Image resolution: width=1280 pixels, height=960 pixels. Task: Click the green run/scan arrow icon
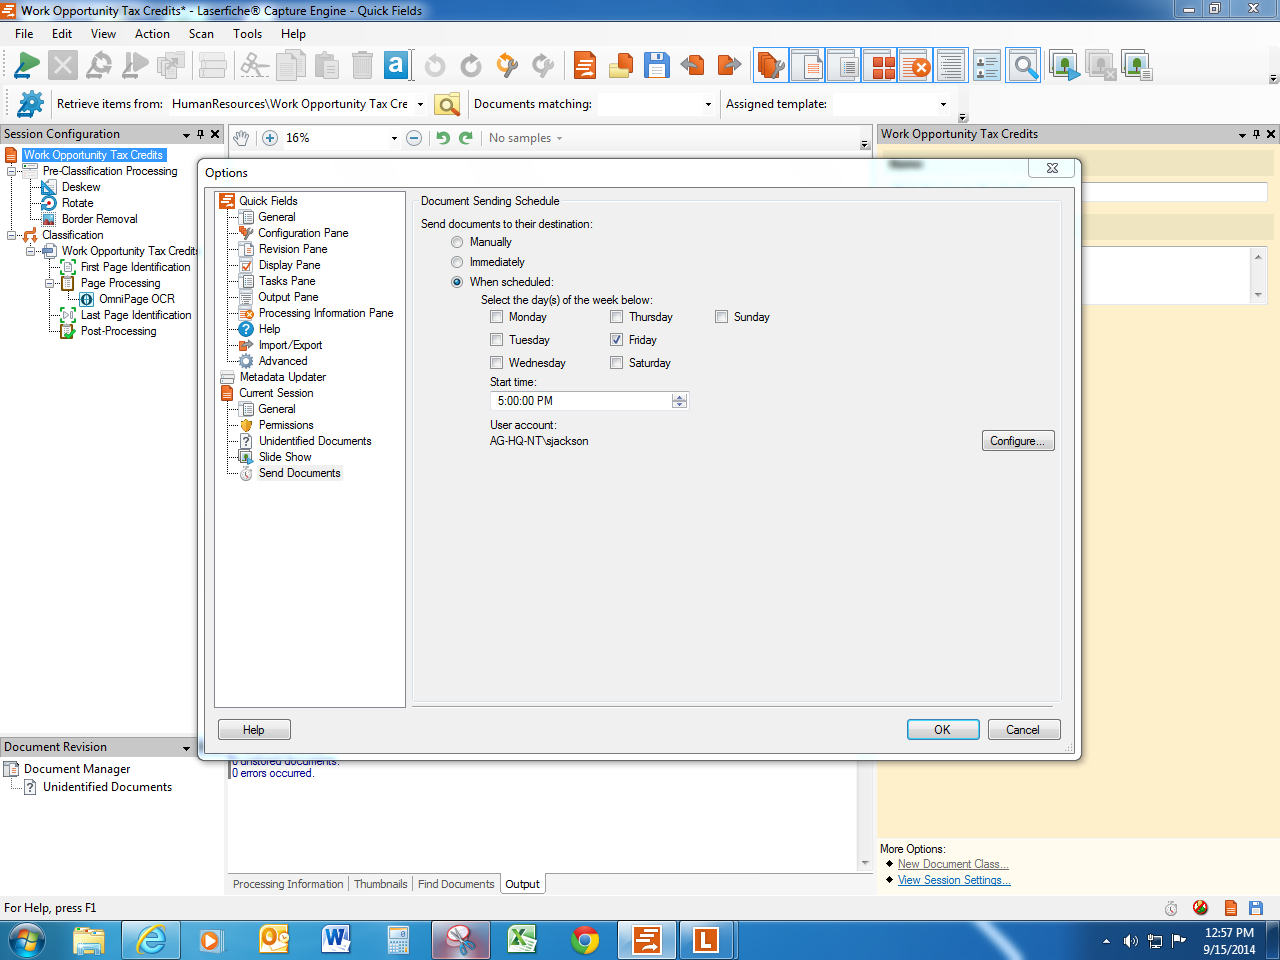[x=26, y=66]
